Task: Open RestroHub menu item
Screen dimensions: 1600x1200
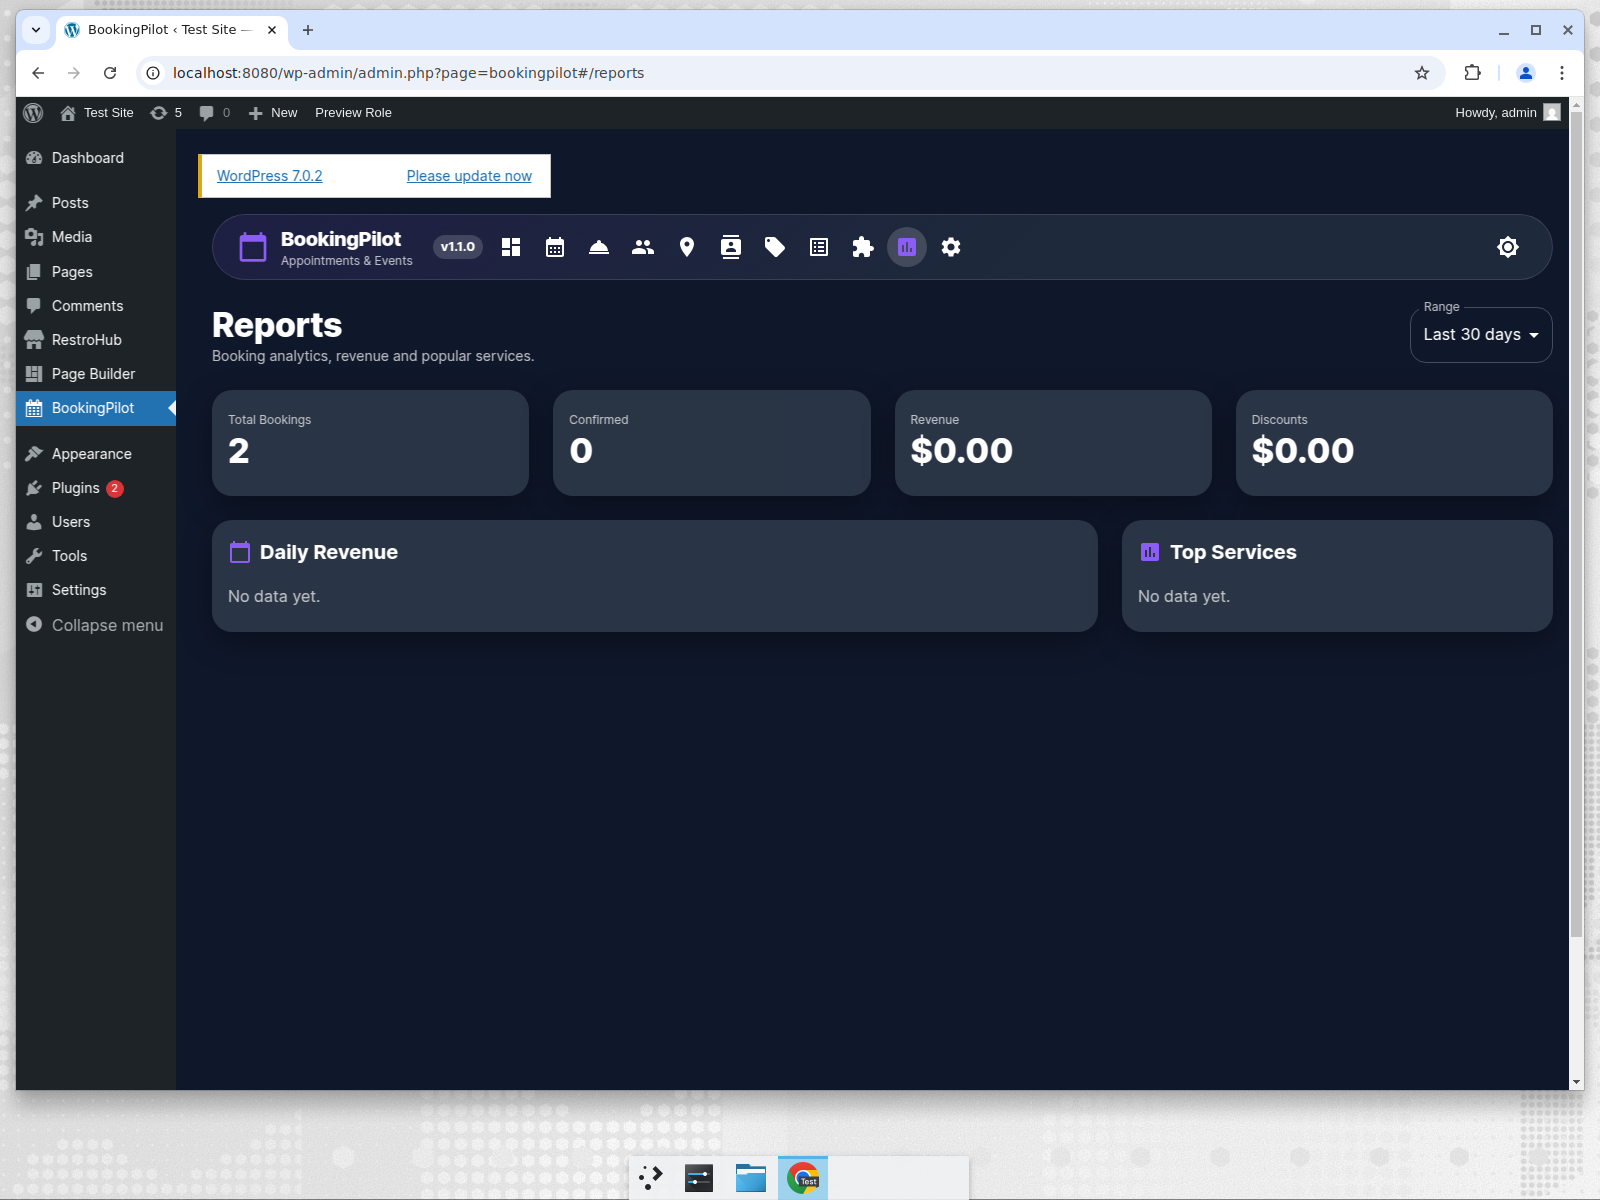Action: [x=96, y=340]
